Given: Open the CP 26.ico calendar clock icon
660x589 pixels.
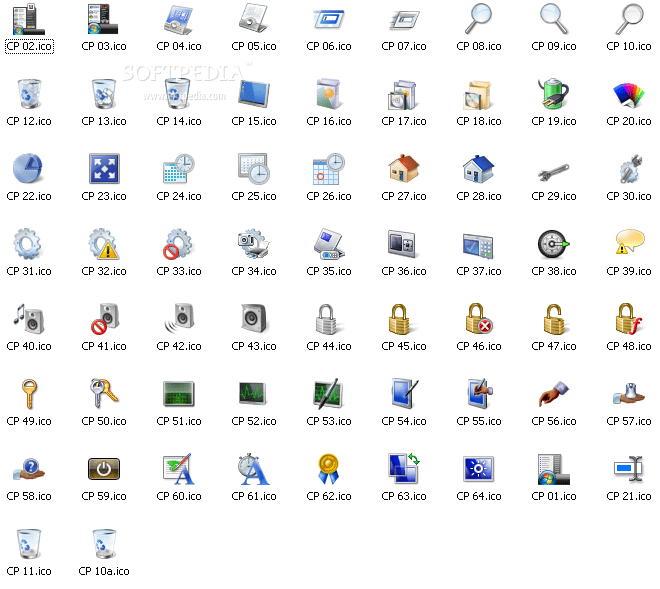Looking at the screenshot, I should [329, 169].
